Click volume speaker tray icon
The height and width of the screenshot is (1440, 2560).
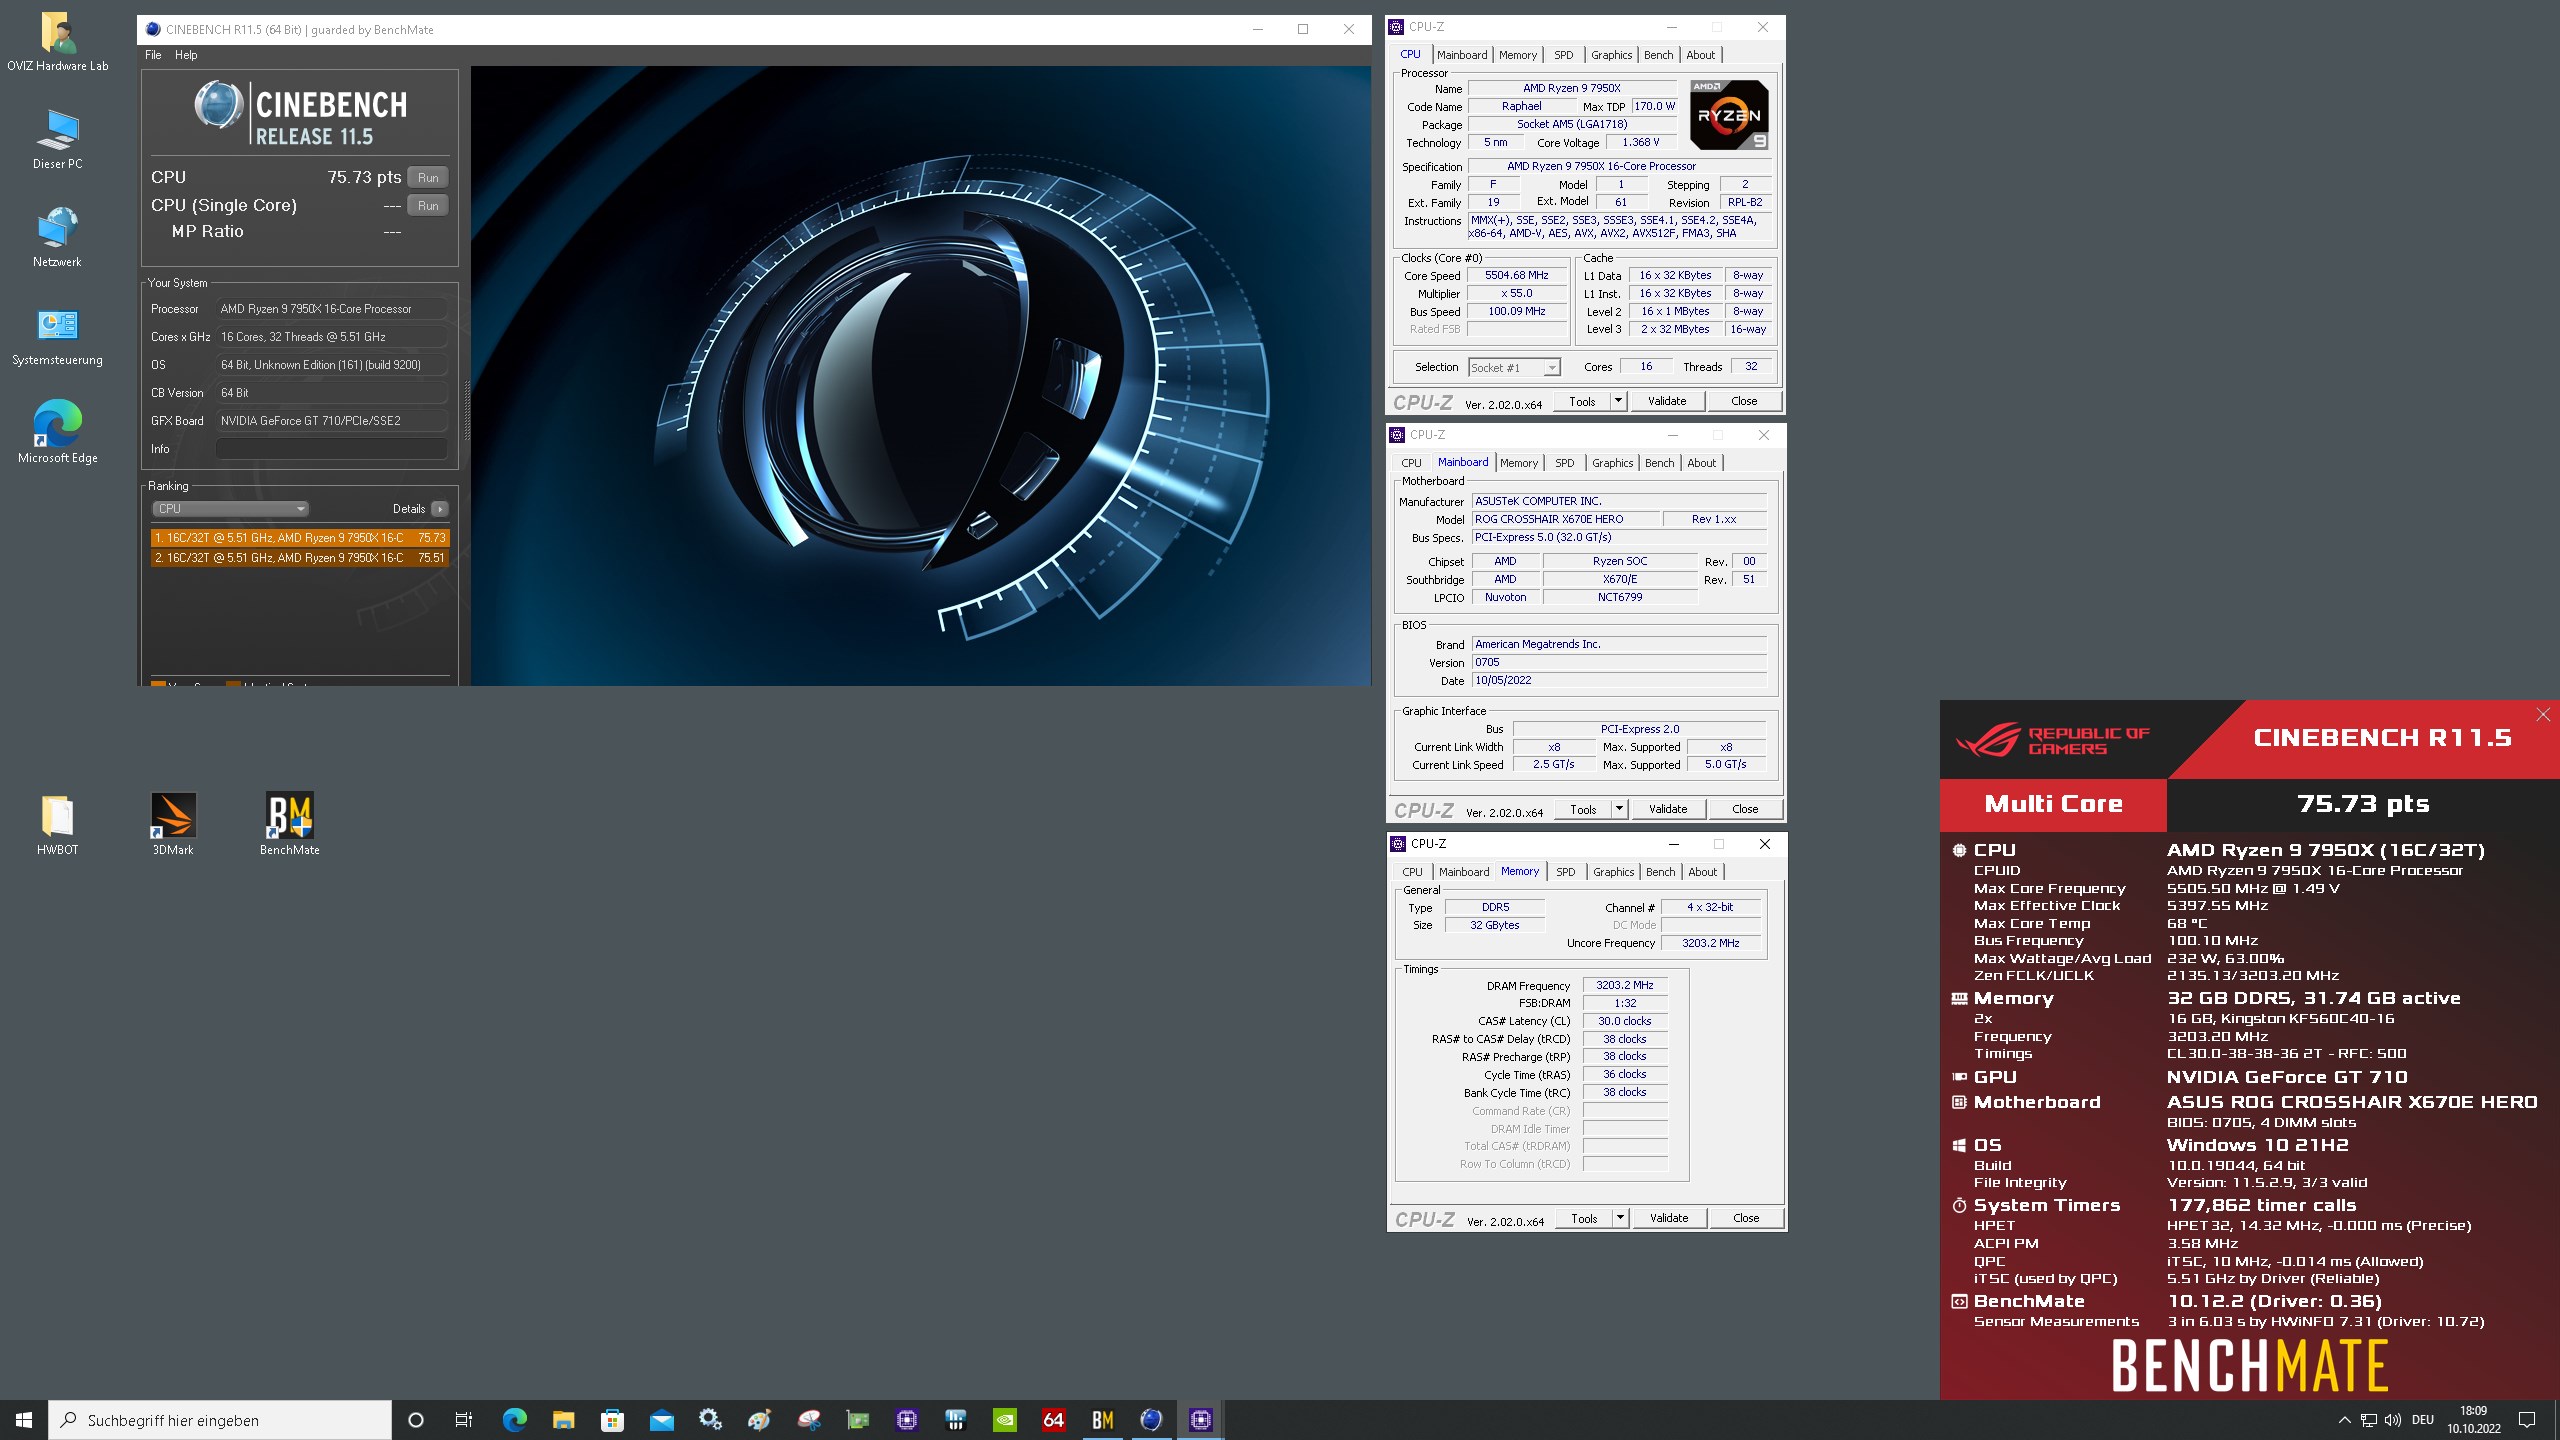pyautogui.click(x=2392, y=1420)
